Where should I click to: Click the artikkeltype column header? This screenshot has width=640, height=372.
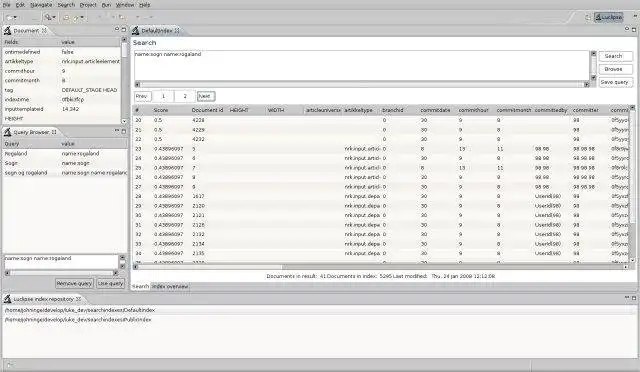pyautogui.click(x=361, y=110)
